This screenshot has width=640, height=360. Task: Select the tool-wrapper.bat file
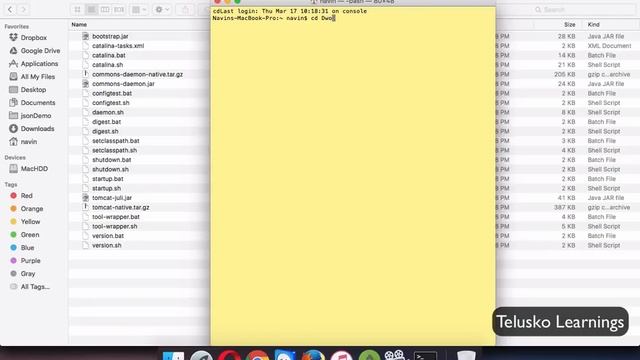click(116, 217)
